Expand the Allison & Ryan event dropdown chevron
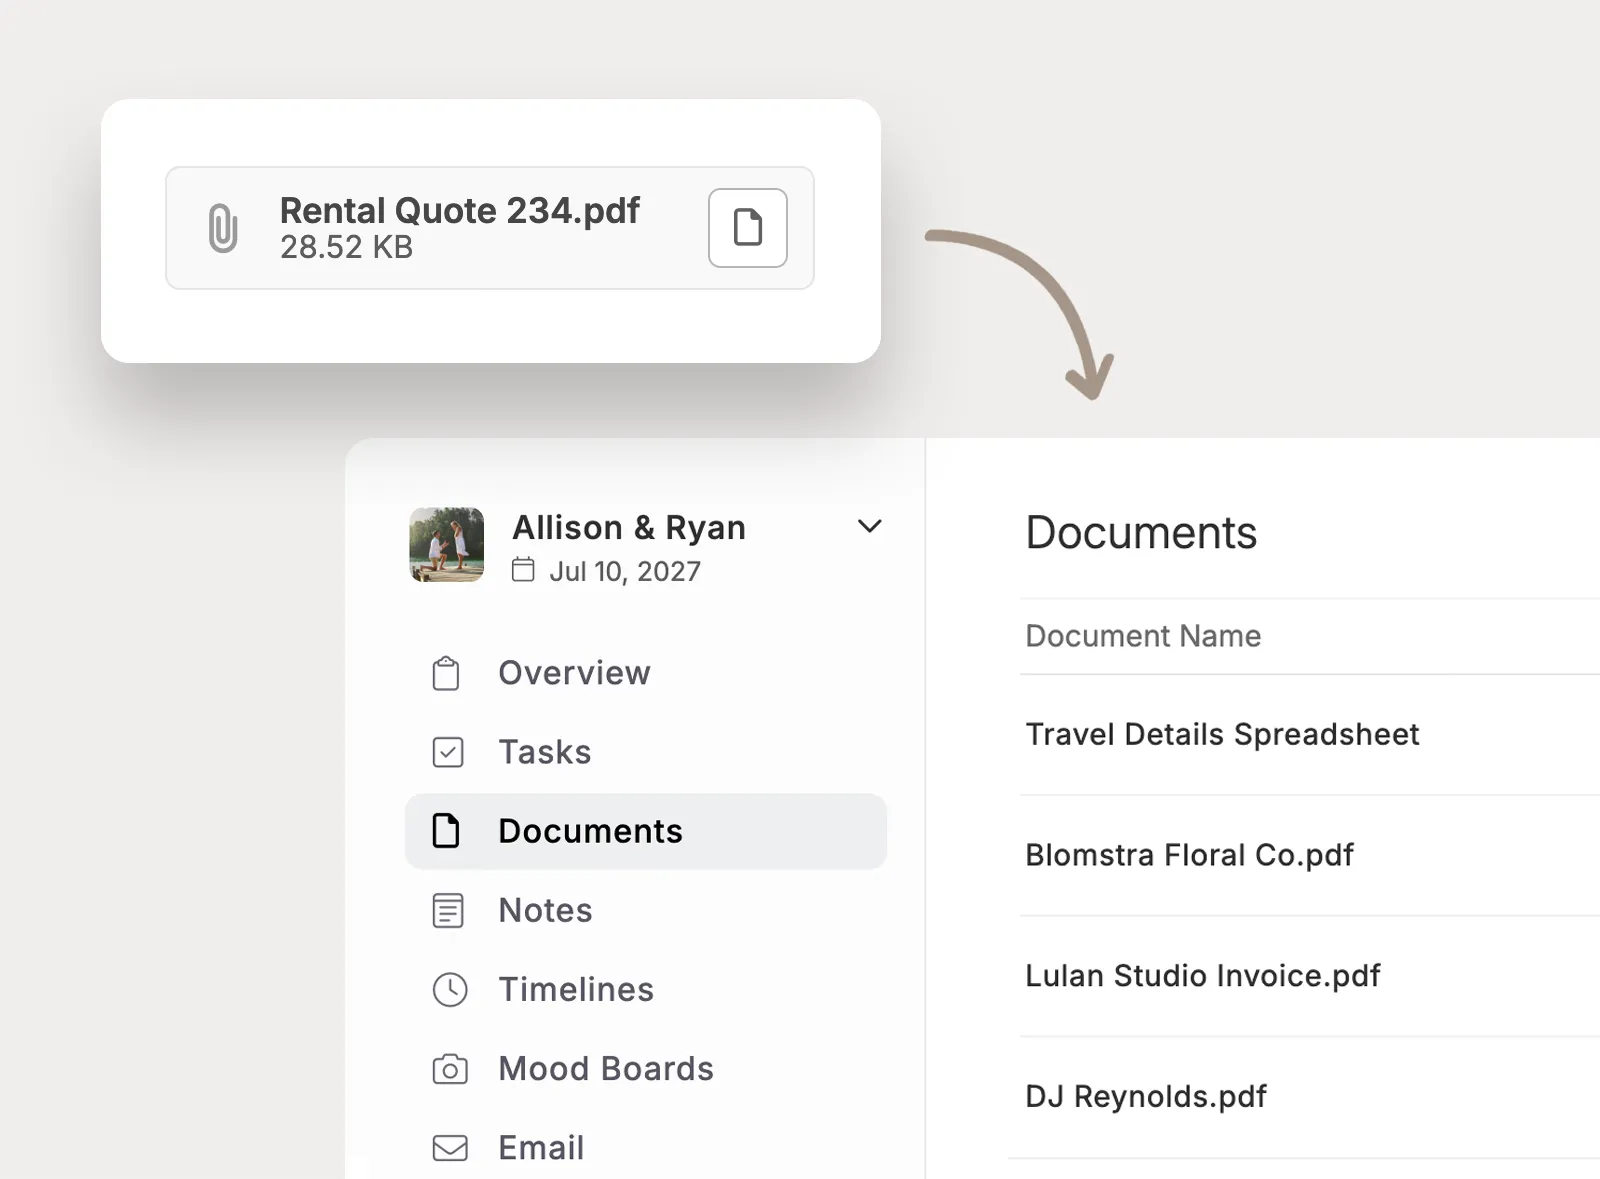 tap(870, 526)
